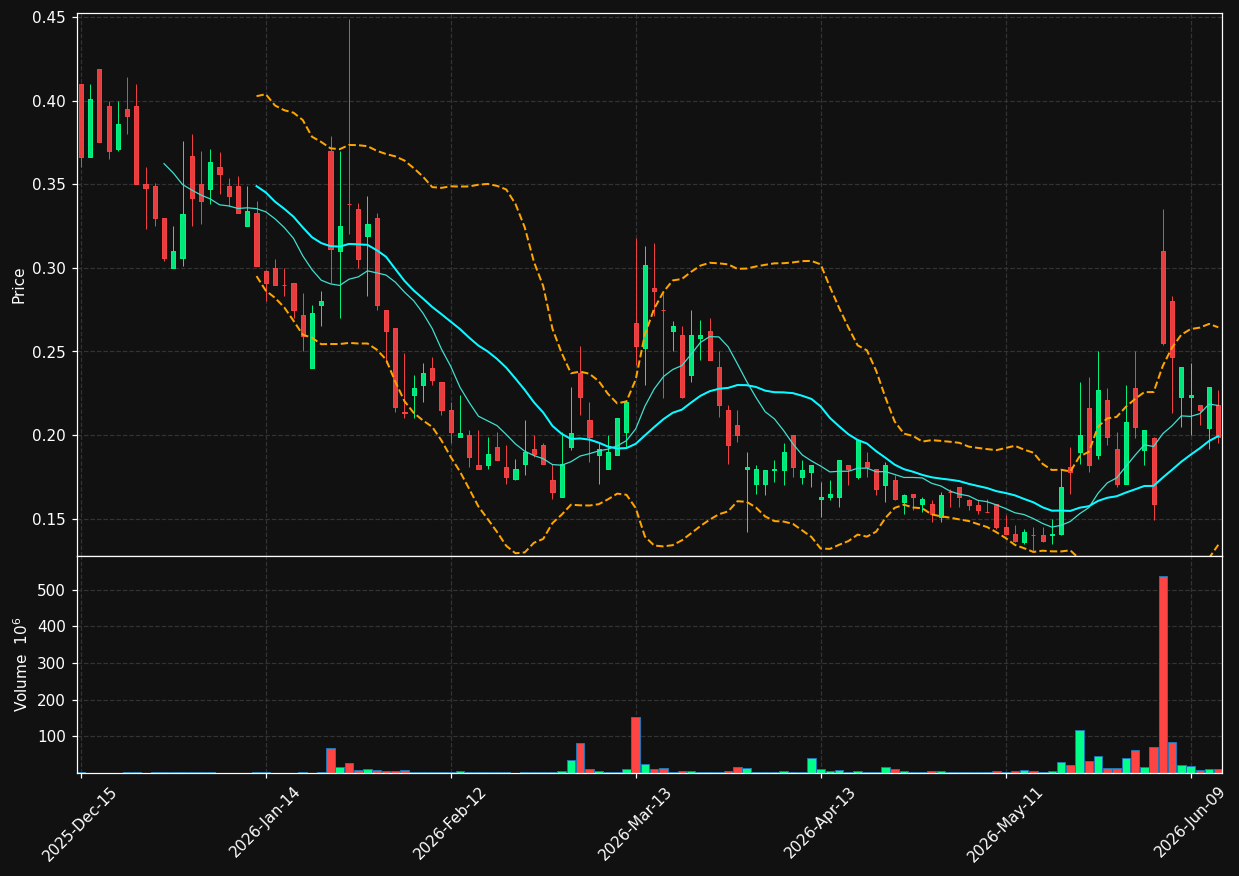Click the 2026-Apr-13 date label

820,823
